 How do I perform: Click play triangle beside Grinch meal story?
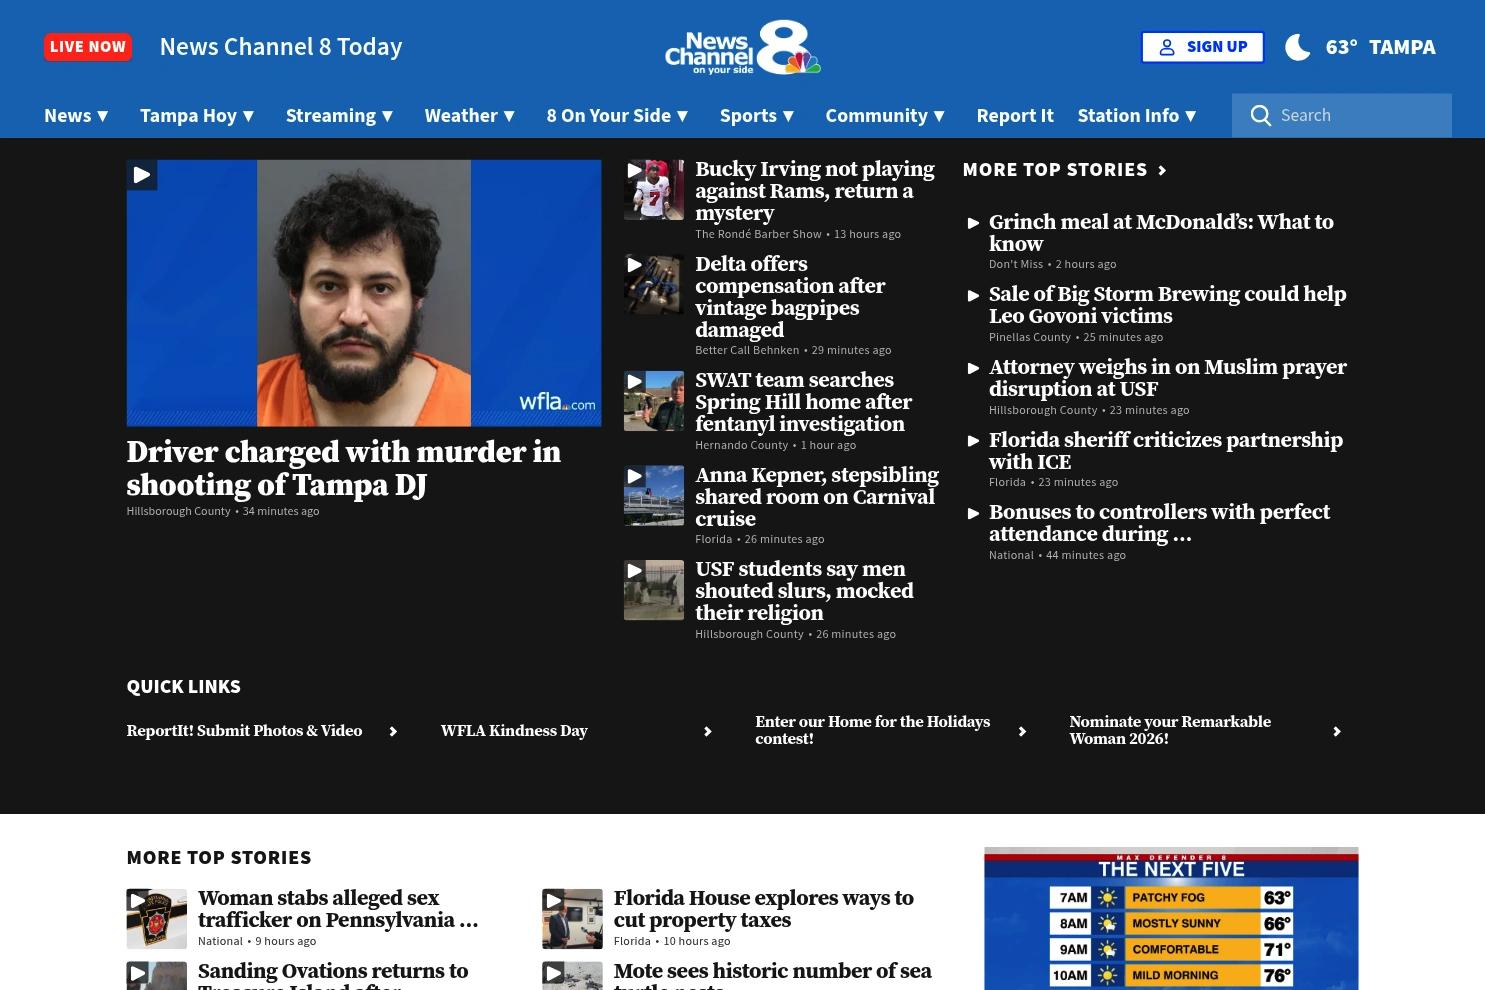(973, 223)
